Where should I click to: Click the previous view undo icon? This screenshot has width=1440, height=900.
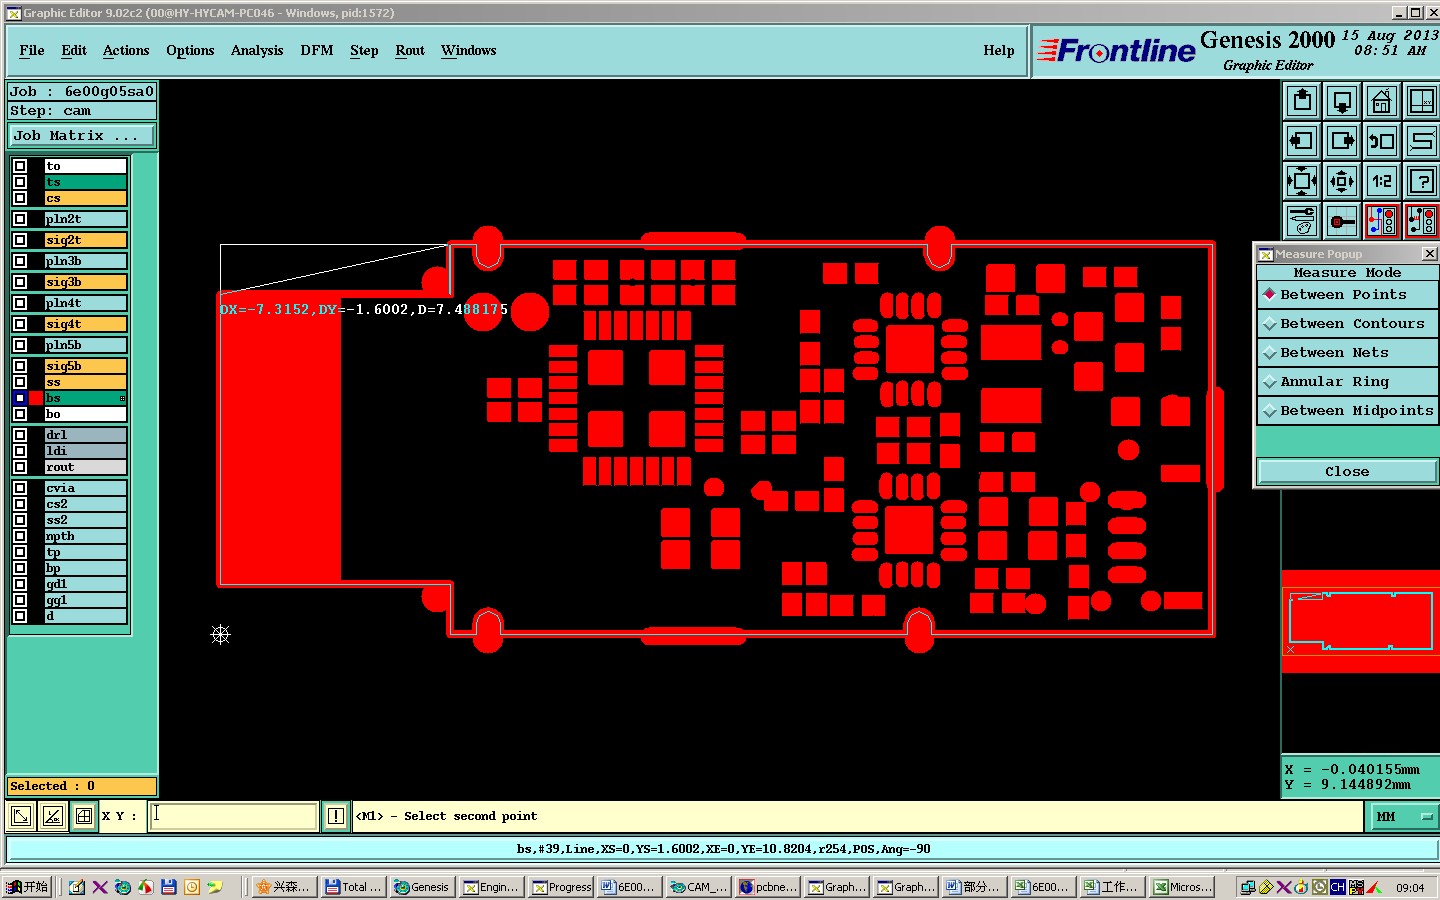click(x=1382, y=141)
